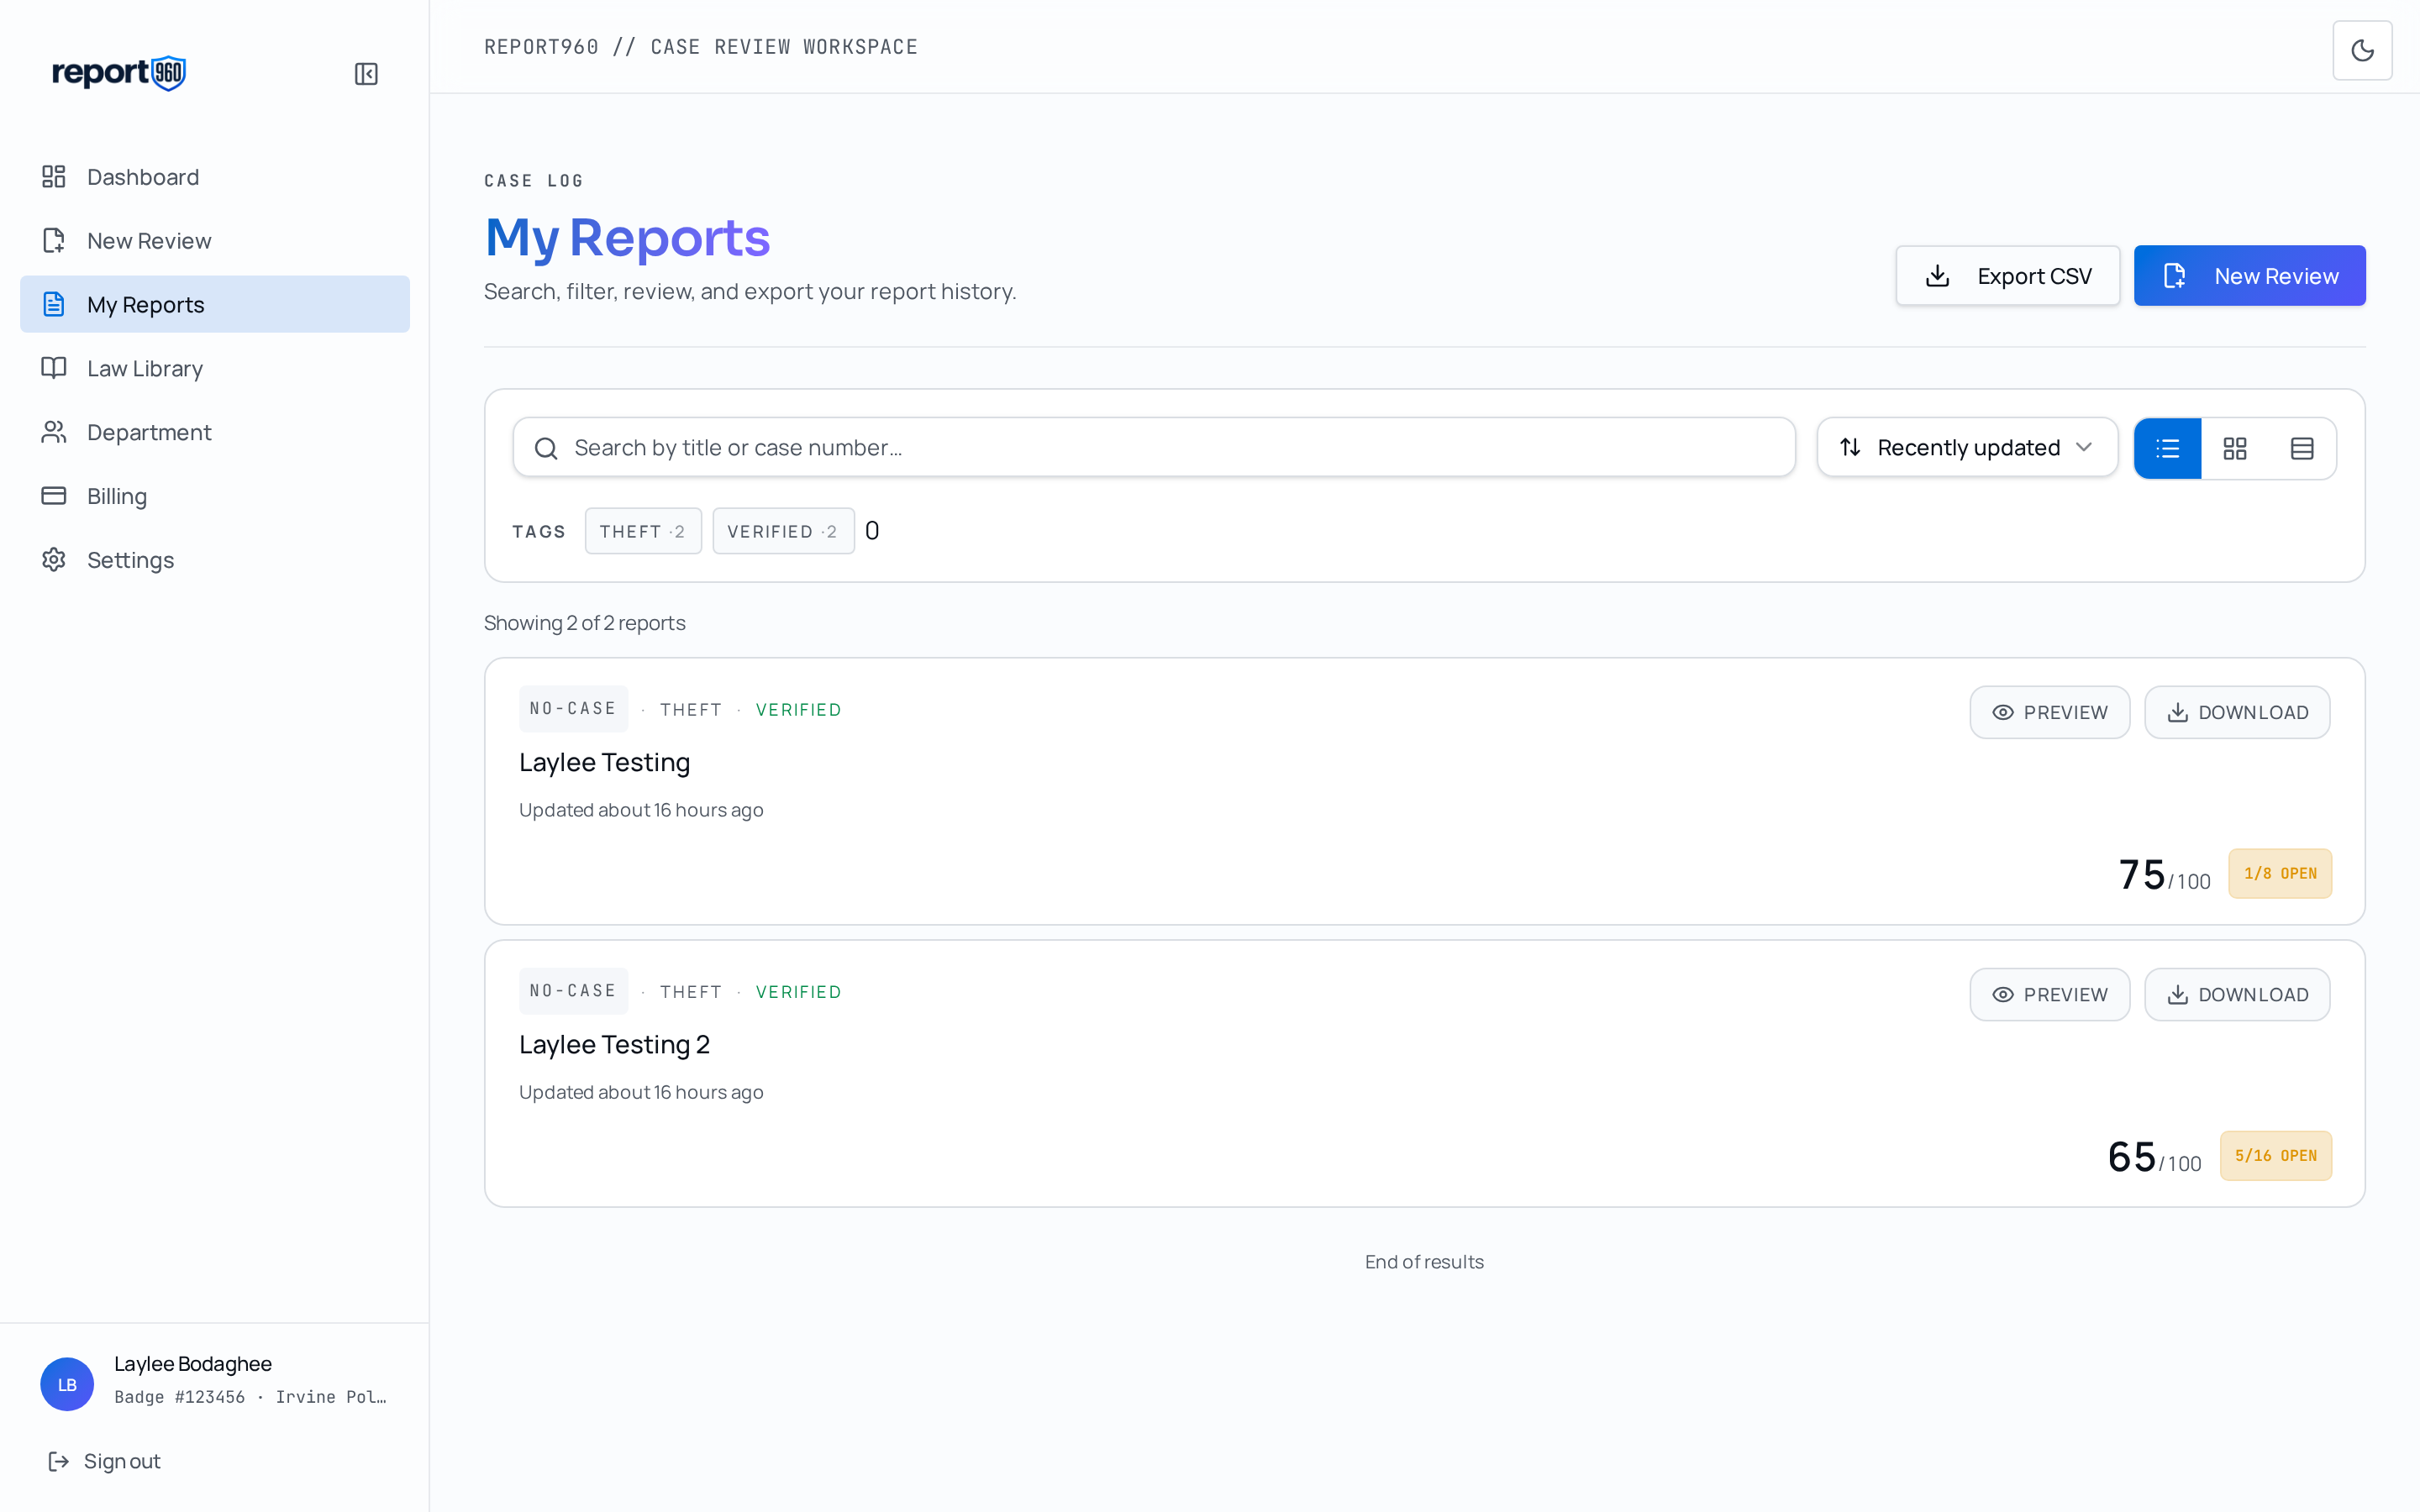Export report history as CSV
Image resolution: width=2420 pixels, height=1512 pixels.
2007,276
